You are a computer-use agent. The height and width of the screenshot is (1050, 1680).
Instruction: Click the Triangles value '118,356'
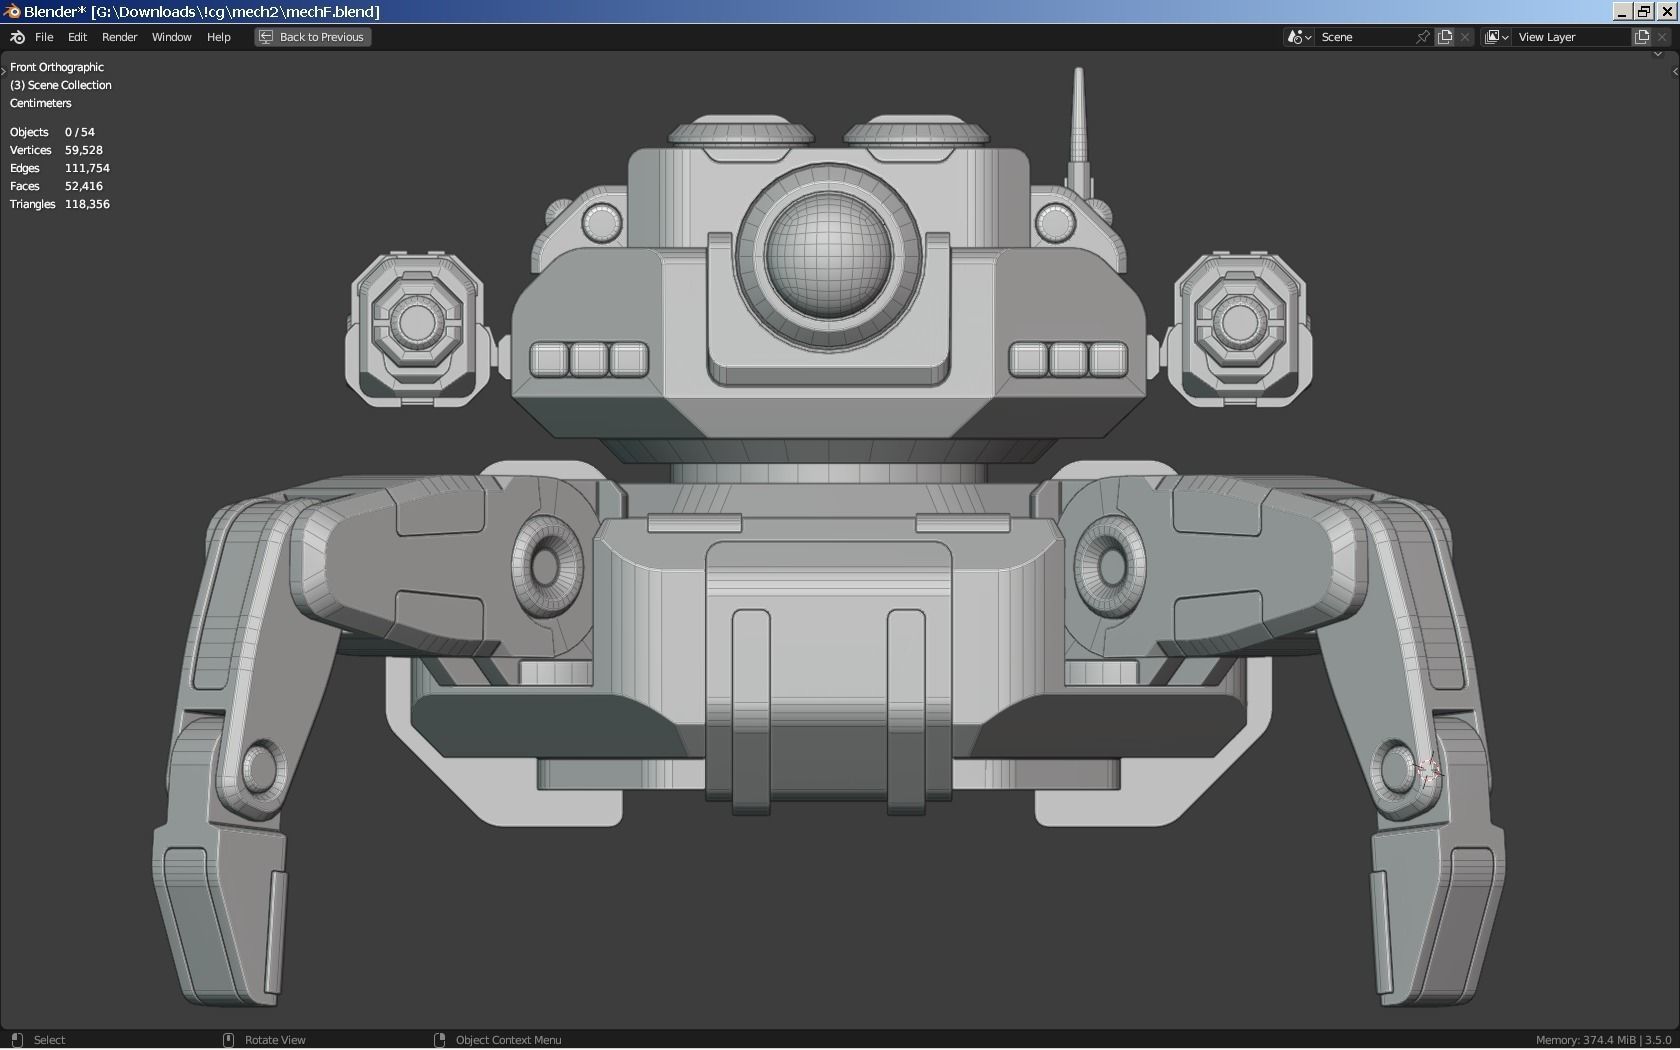point(87,204)
